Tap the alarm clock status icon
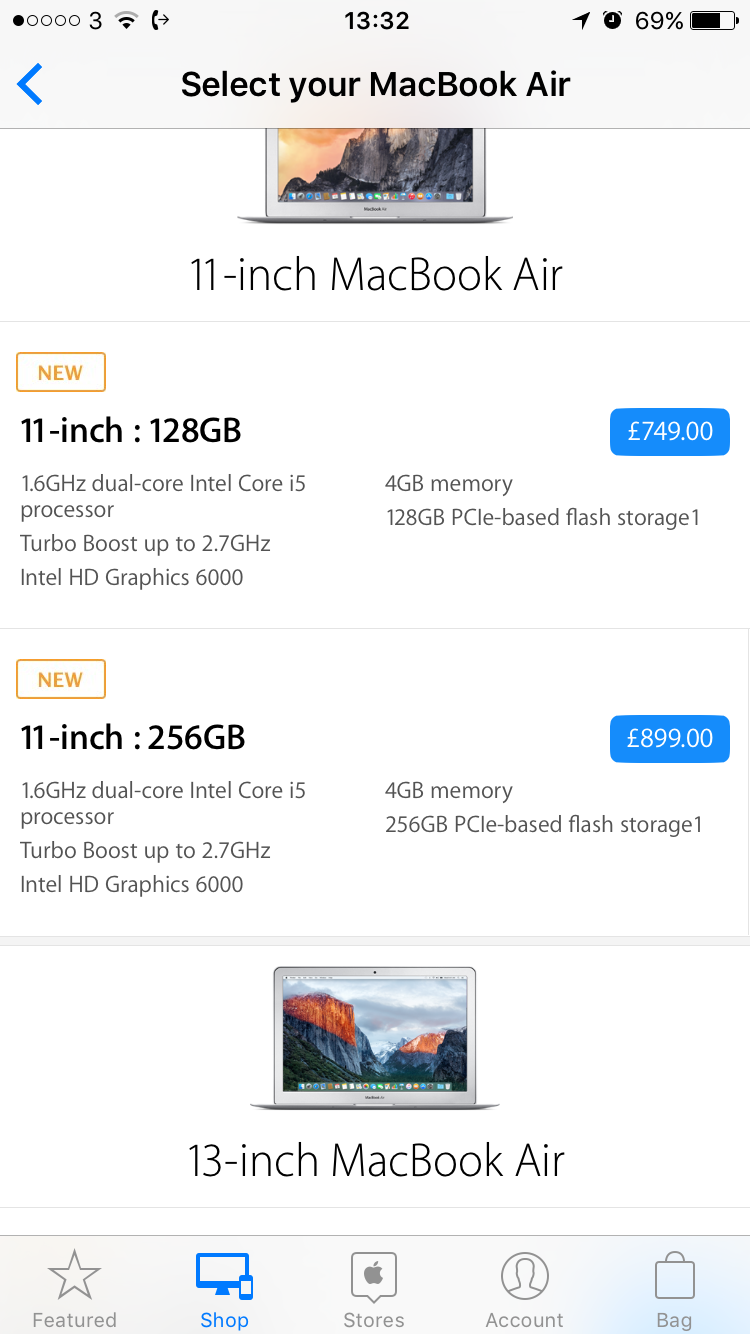Image resolution: width=750 pixels, height=1334 pixels. tap(613, 21)
